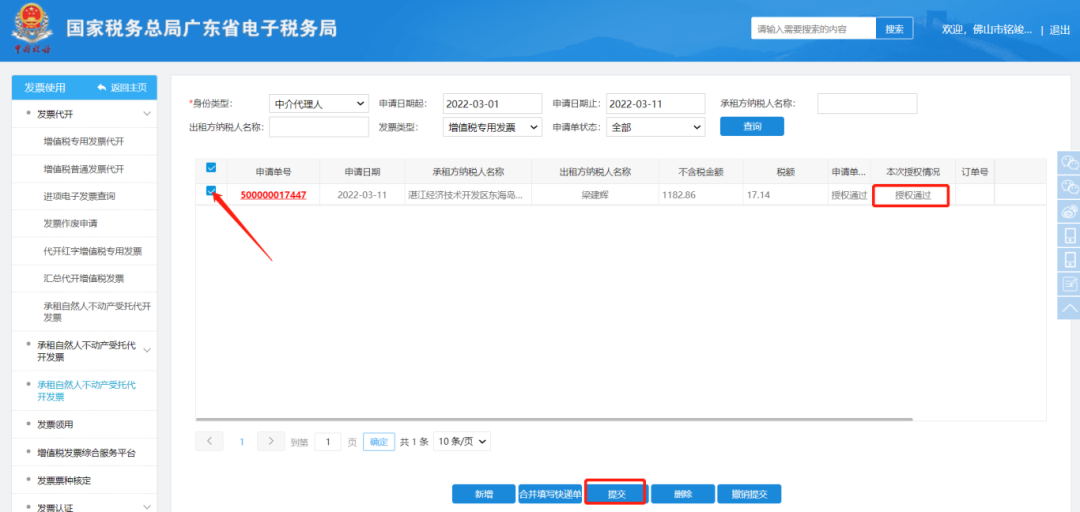Click the 本次授权情况 column header
The height and width of the screenshot is (512, 1080).
(912, 172)
